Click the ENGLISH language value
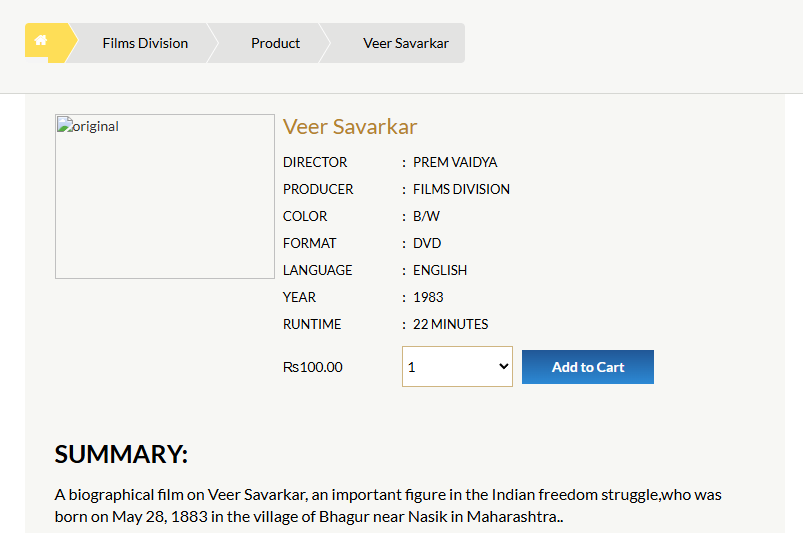The image size is (803, 558). 440,270
